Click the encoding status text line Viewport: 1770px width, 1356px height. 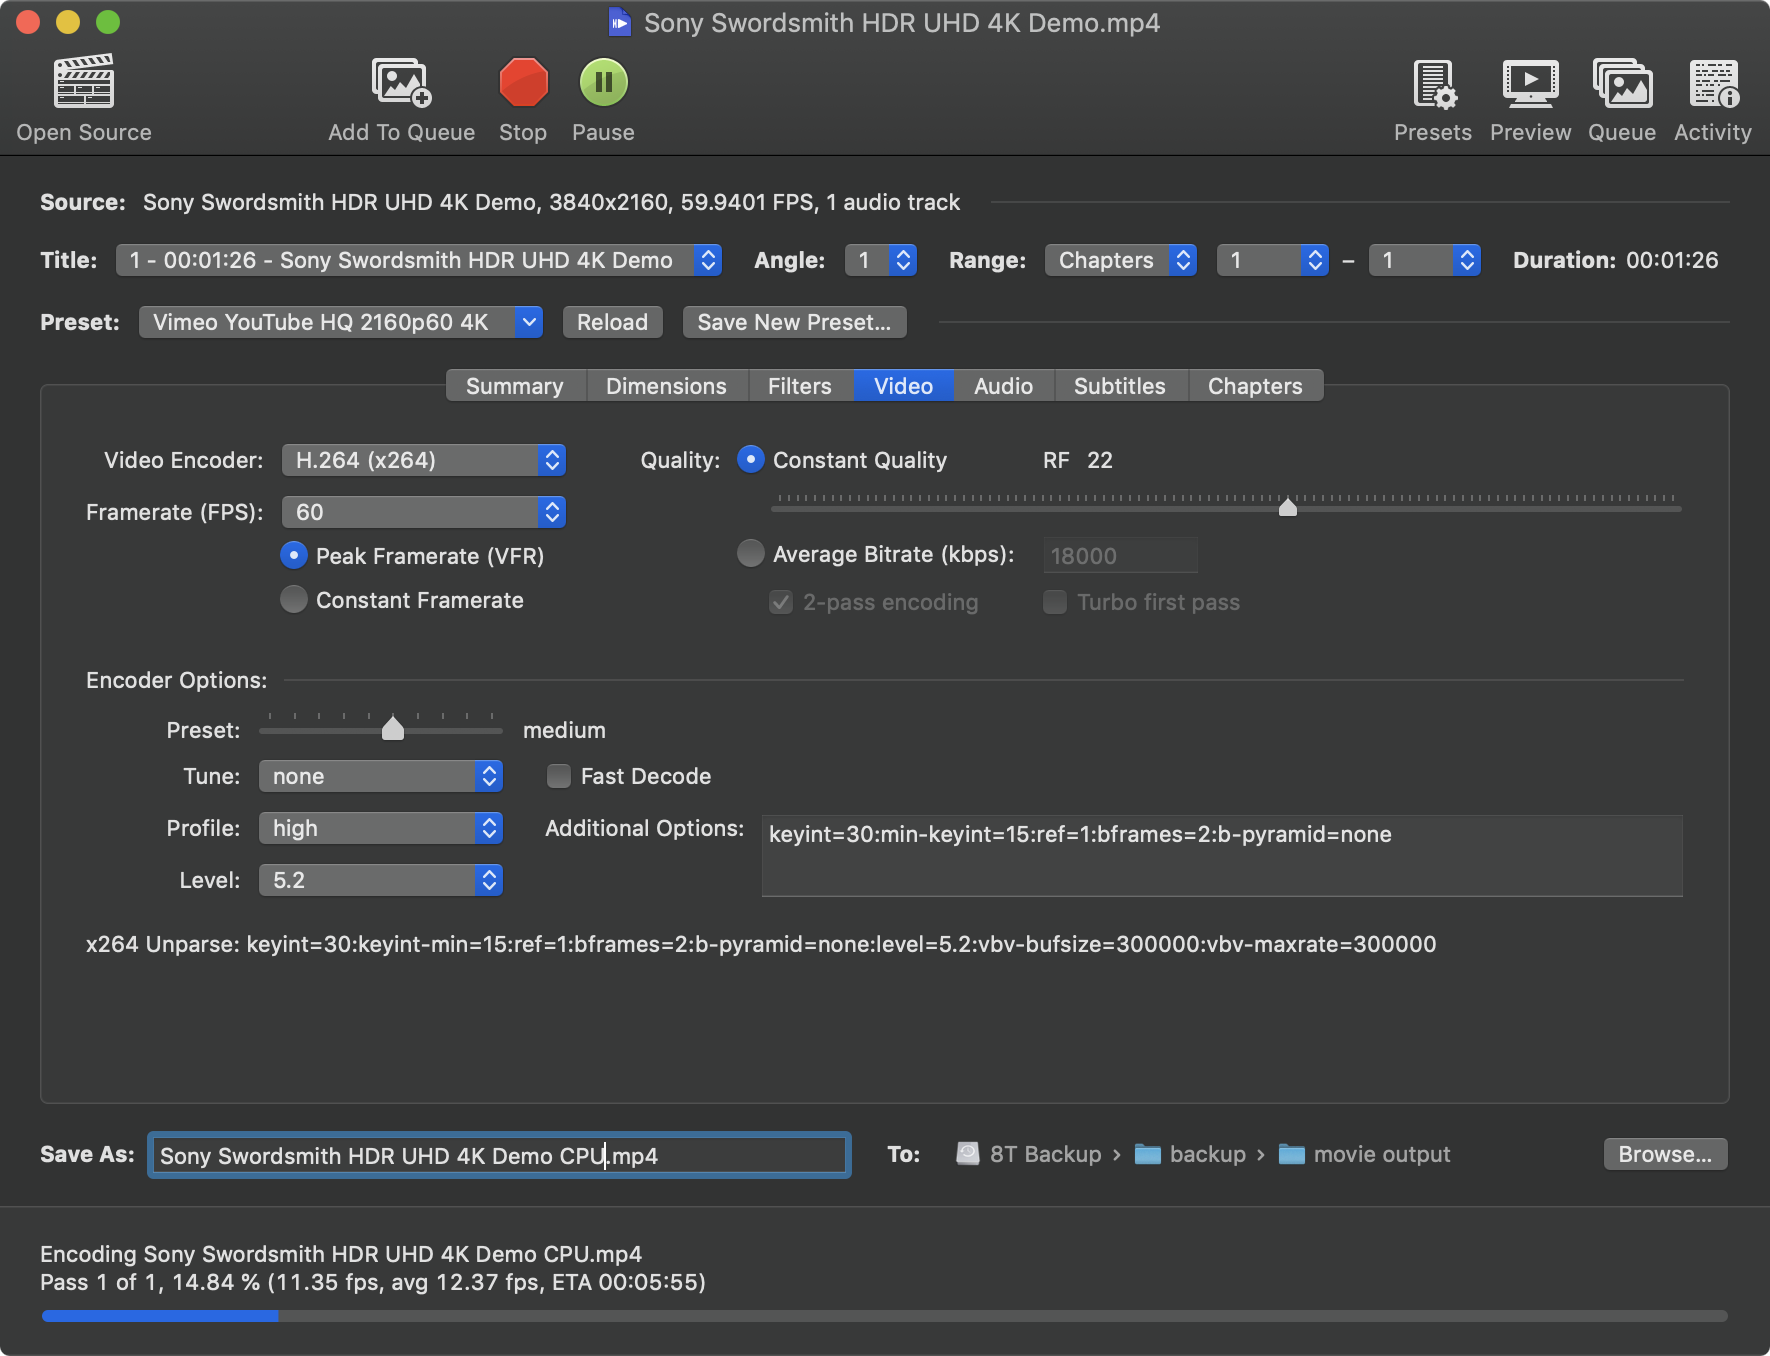(373, 1282)
